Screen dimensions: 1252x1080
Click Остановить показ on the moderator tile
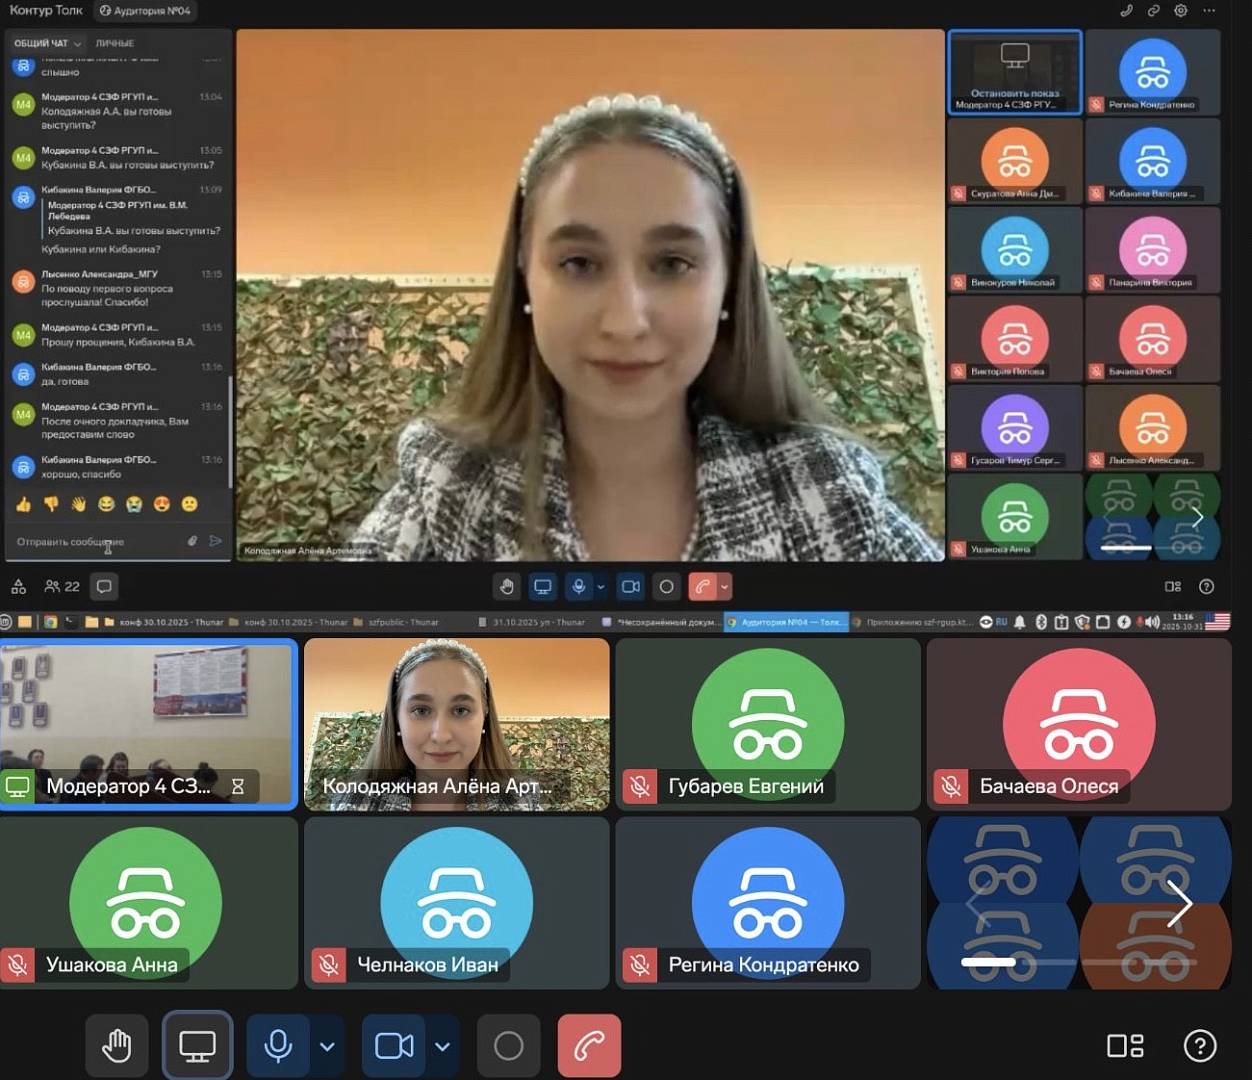pos(1014,93)
